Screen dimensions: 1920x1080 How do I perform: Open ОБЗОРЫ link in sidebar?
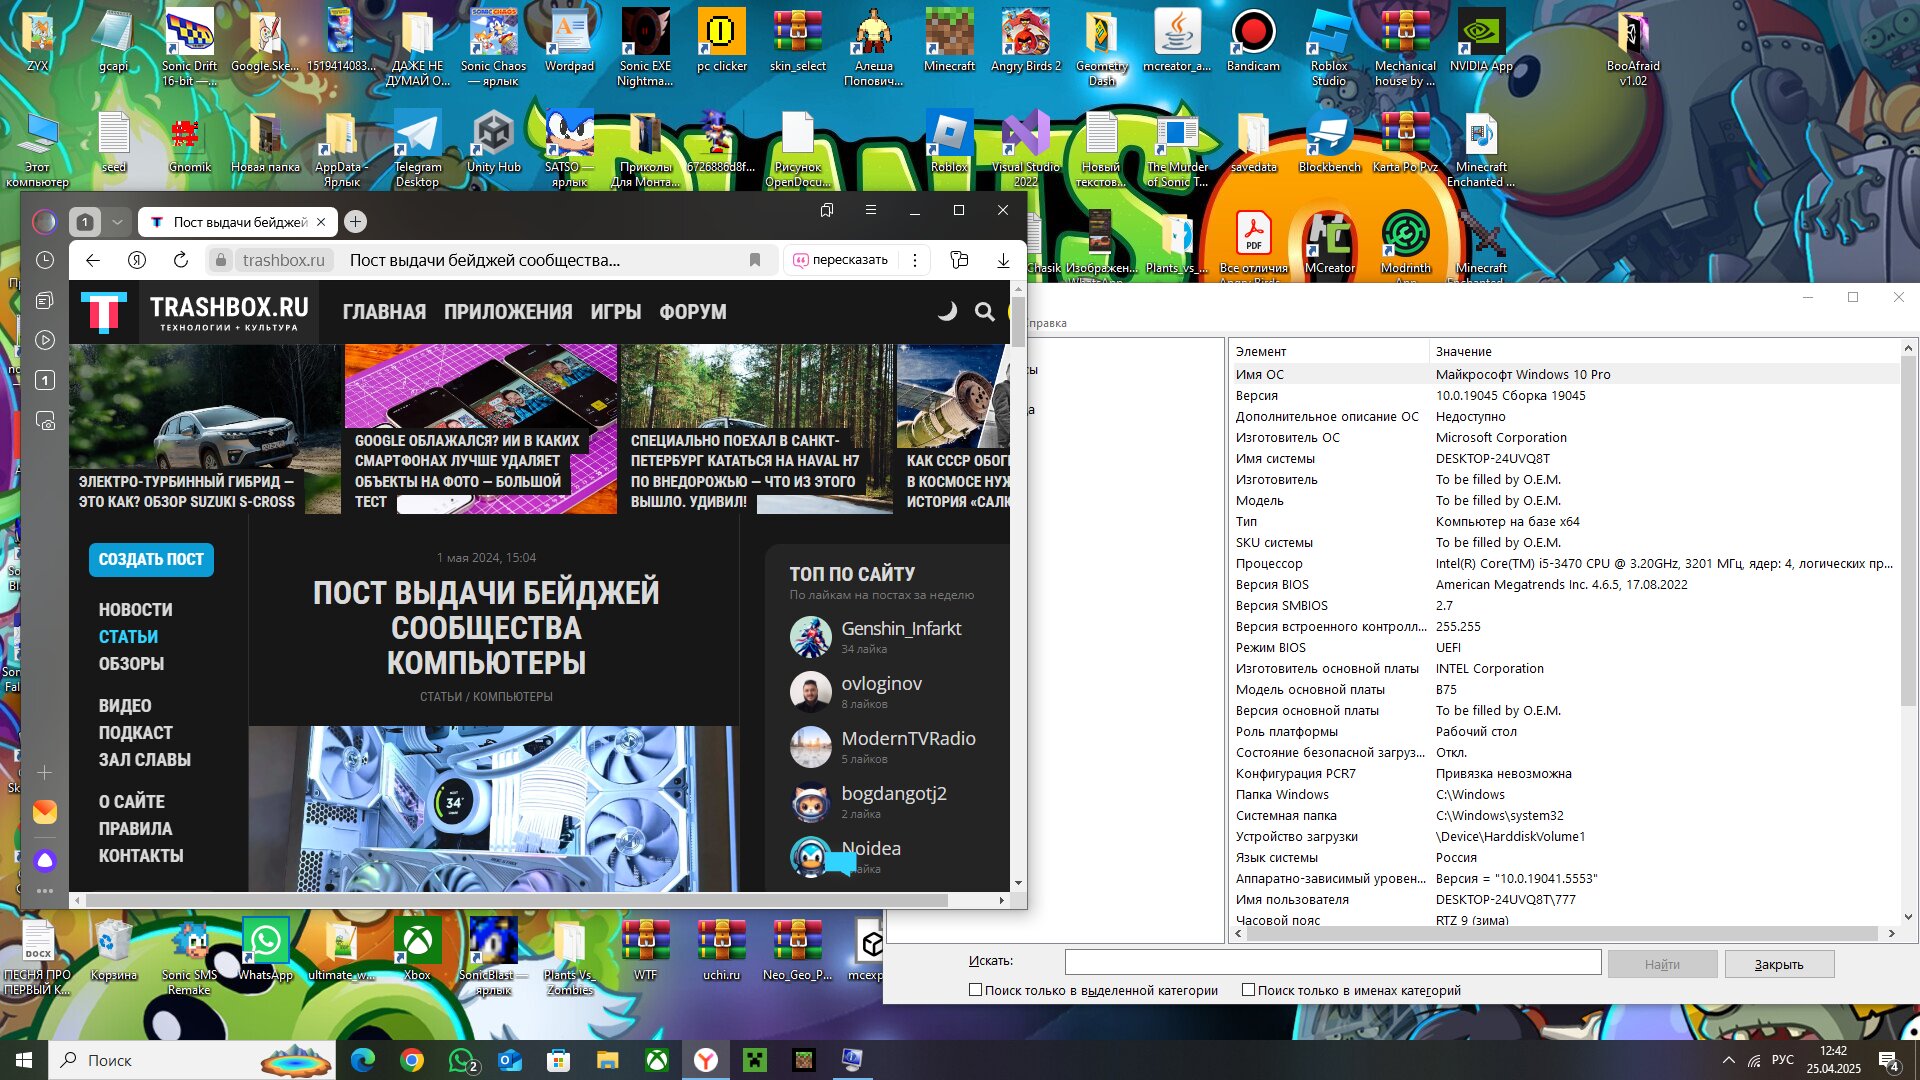pos(131,664)
